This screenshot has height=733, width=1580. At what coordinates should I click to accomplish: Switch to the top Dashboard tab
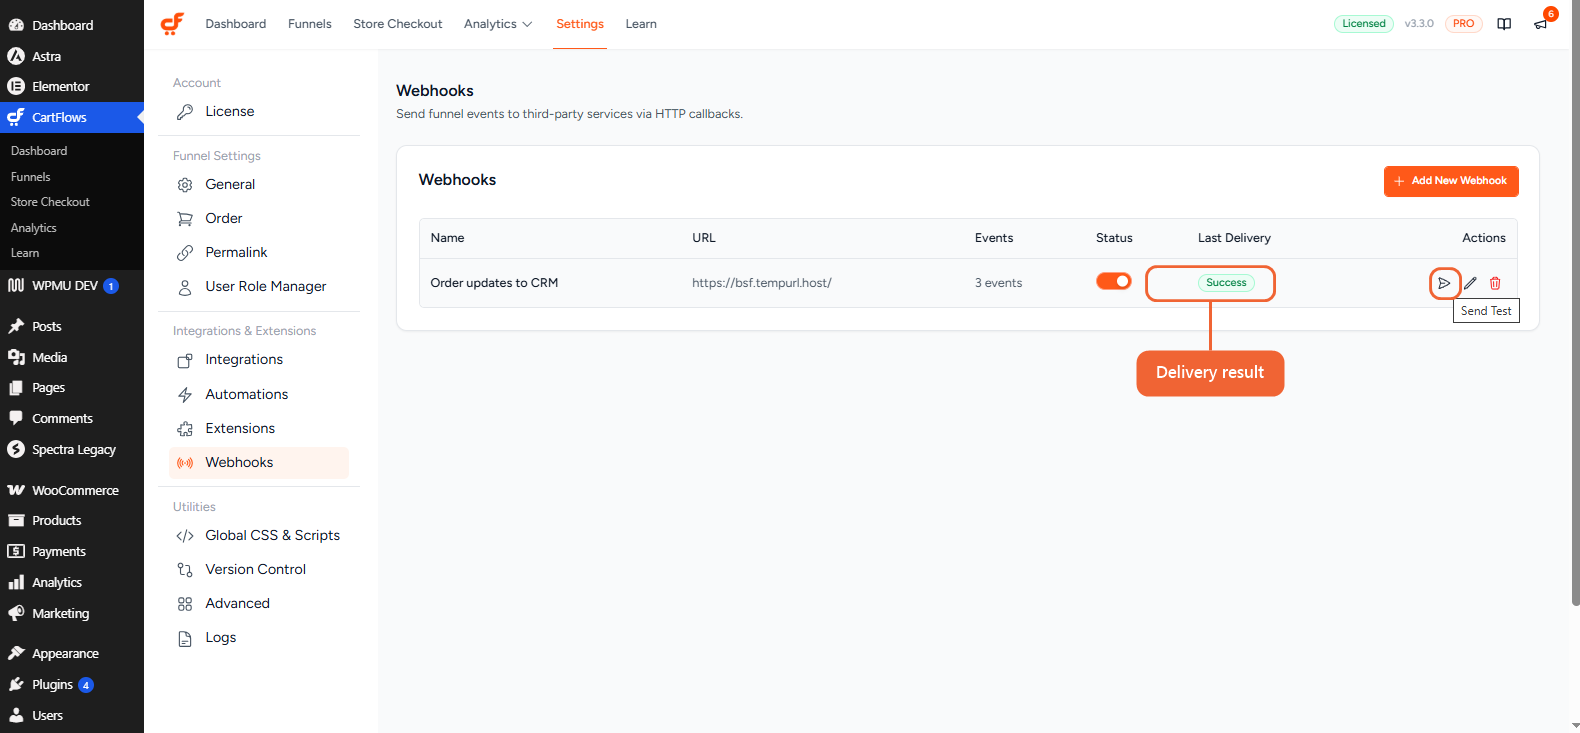coord(236,24)
